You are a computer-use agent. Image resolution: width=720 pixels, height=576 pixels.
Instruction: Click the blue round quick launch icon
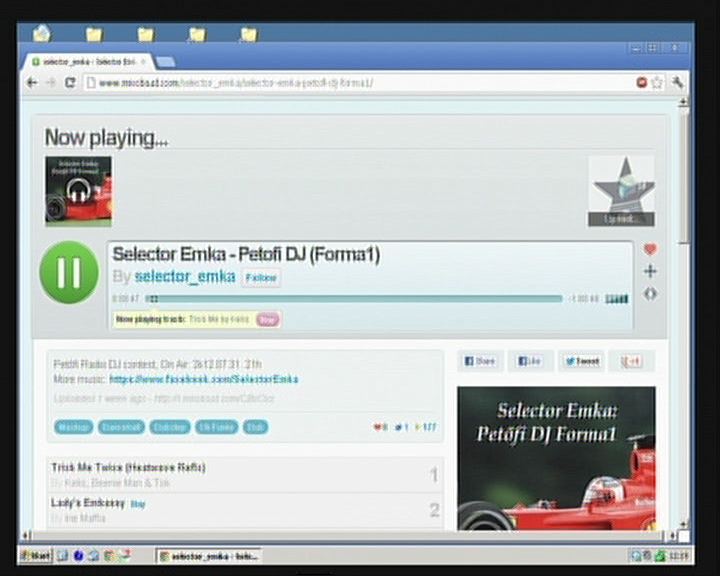tap(78, 556)
